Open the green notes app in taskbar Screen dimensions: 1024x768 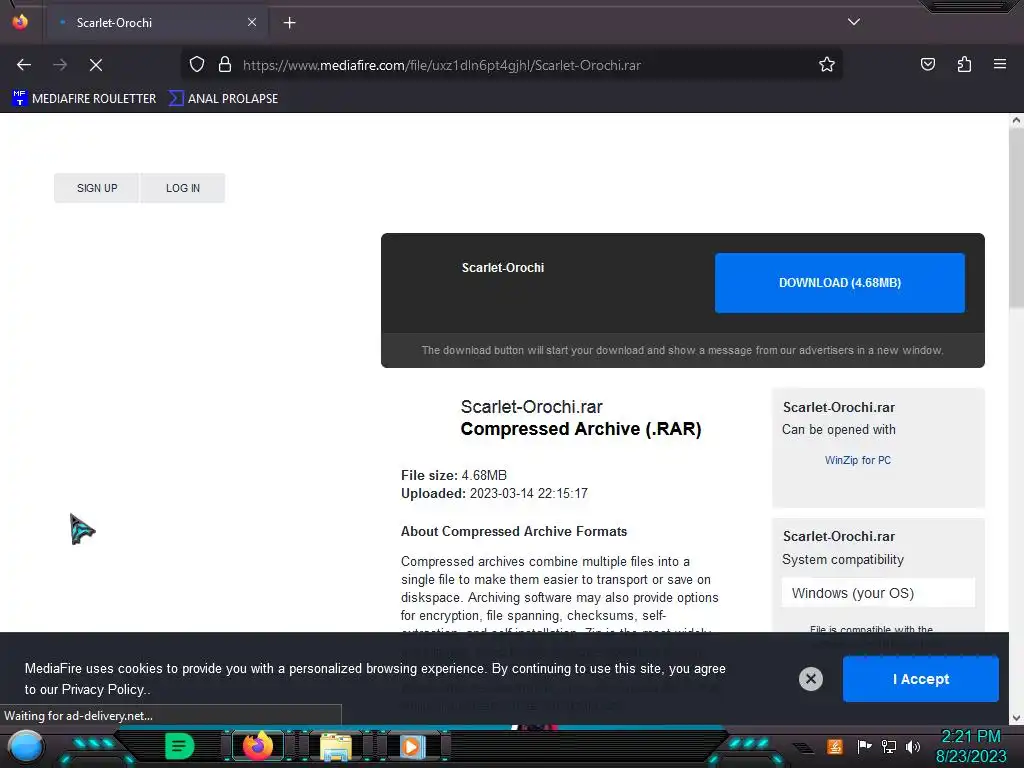pos(180,746)
